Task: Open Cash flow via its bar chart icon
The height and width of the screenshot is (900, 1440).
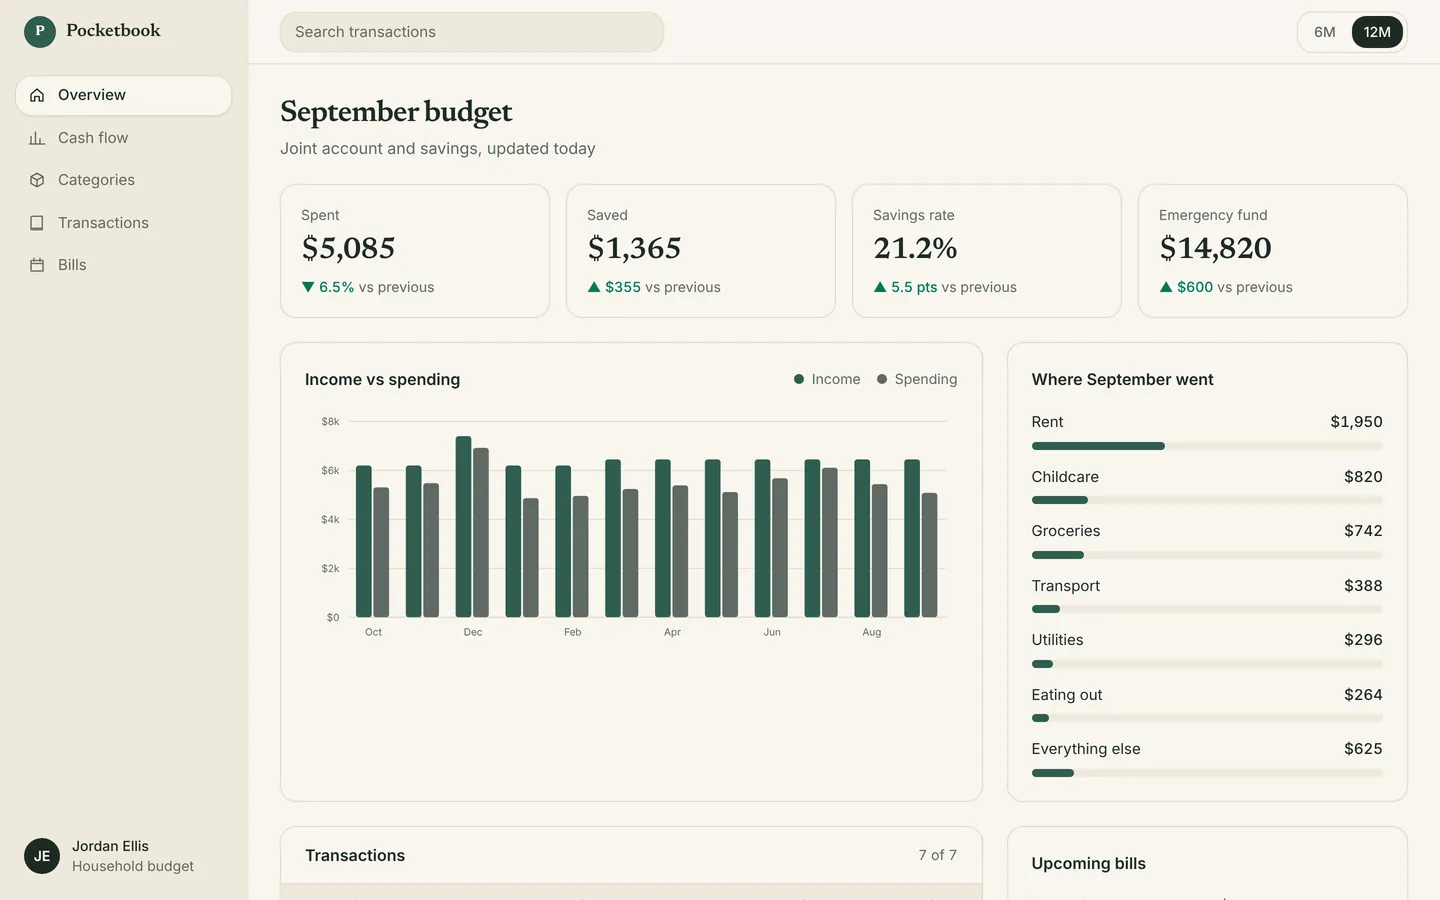Action: tap(37, 138)
